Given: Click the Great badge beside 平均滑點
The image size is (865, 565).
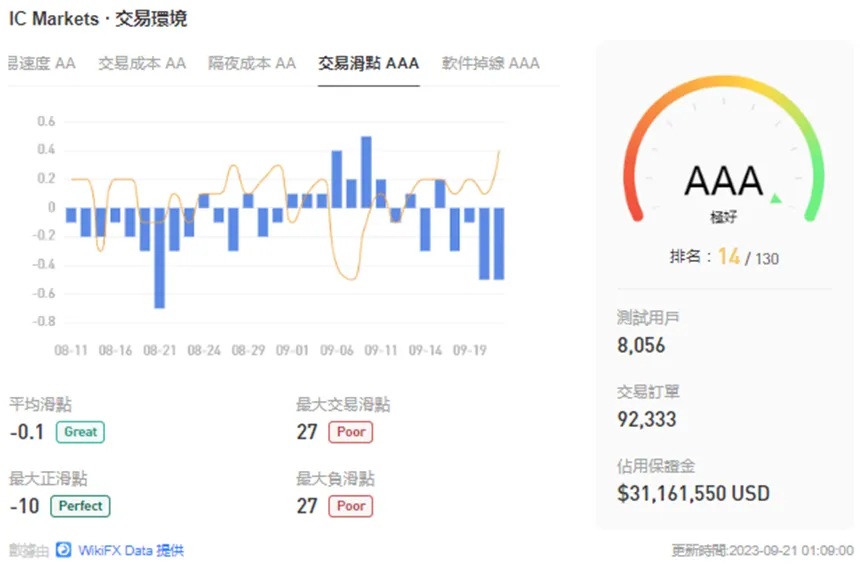Looking at the screenshot, I should [81, 432].
